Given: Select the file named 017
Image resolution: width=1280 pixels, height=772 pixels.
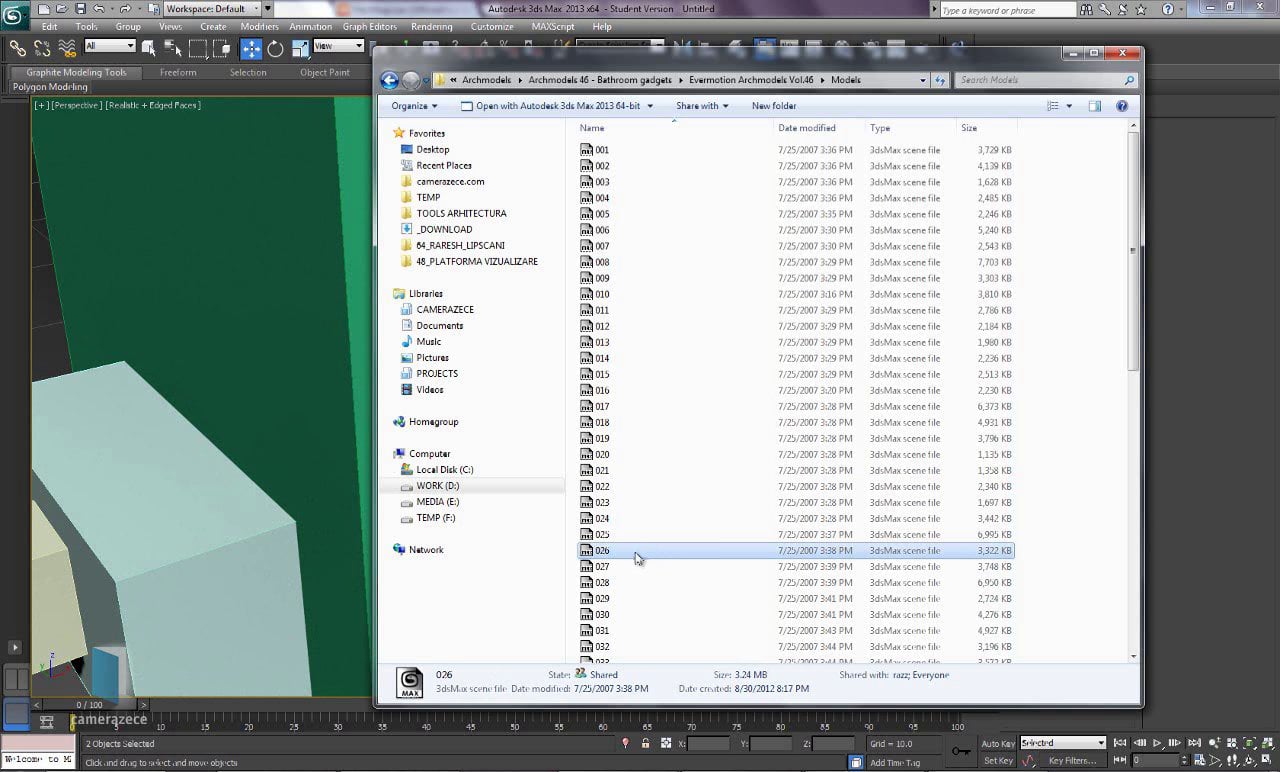Looking at the screenshot, I should 796,407.
